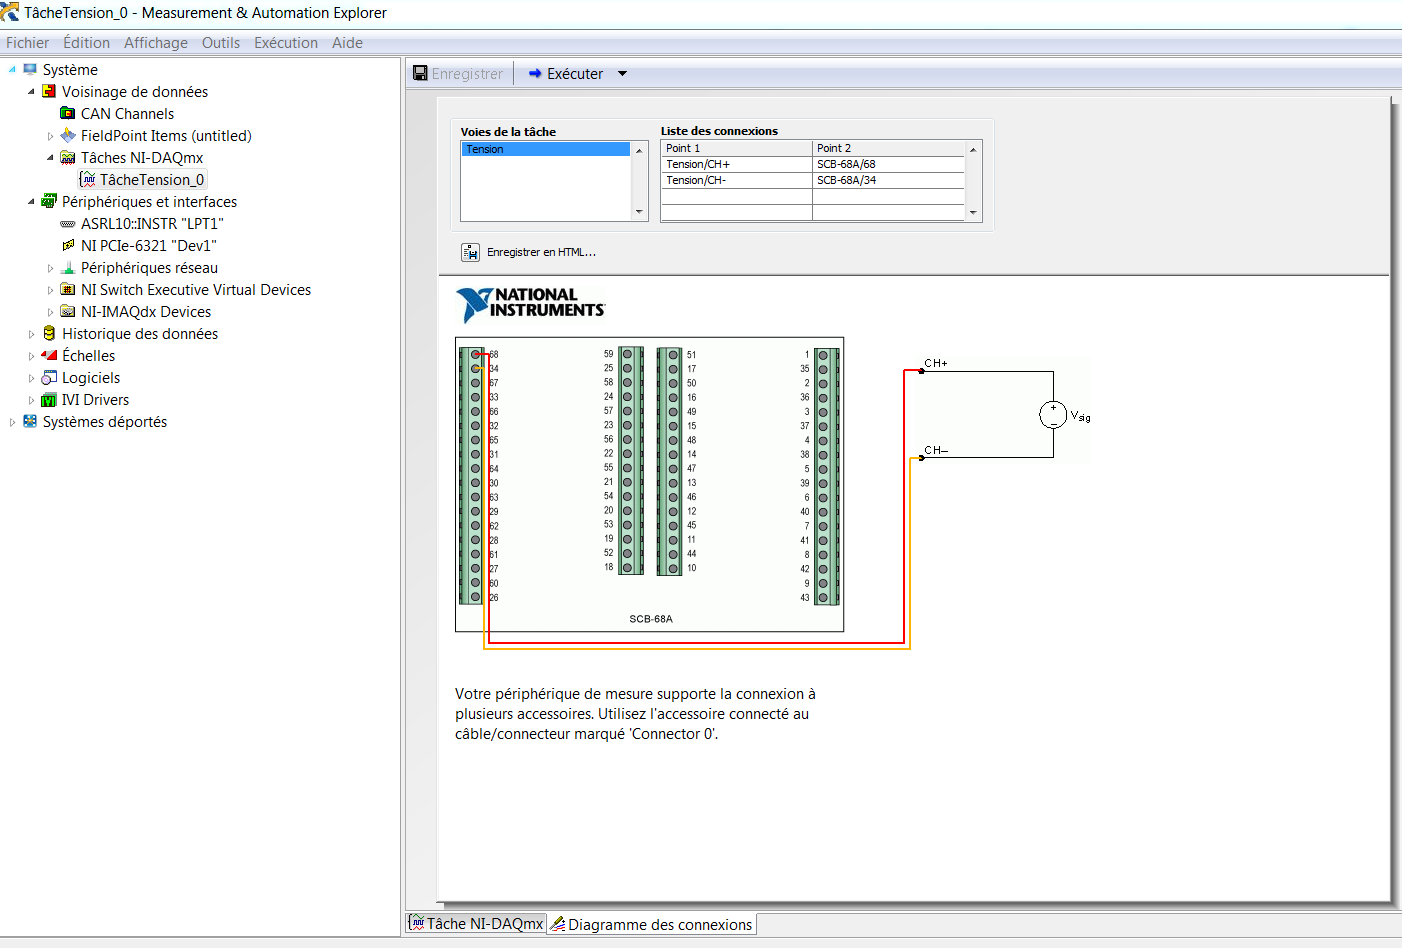
Task: Click the Exécuter button label
Action: [x=575, y=74]
